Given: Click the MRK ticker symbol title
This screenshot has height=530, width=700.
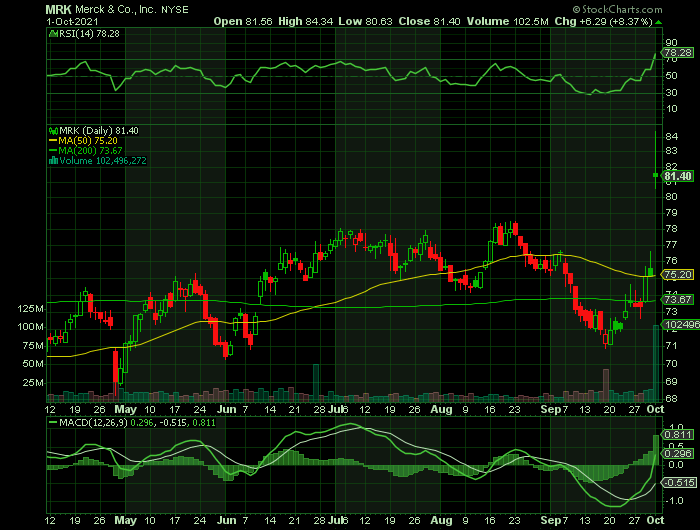Looking at the screenshot, I should pyautogui.click(x=58, y=9).
